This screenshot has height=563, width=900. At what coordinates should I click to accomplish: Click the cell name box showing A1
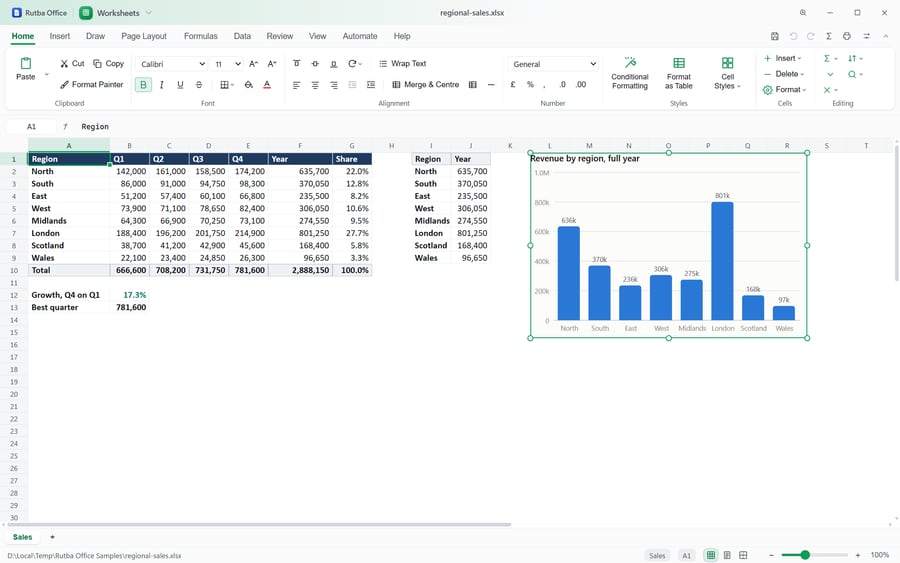click(32, 126)
